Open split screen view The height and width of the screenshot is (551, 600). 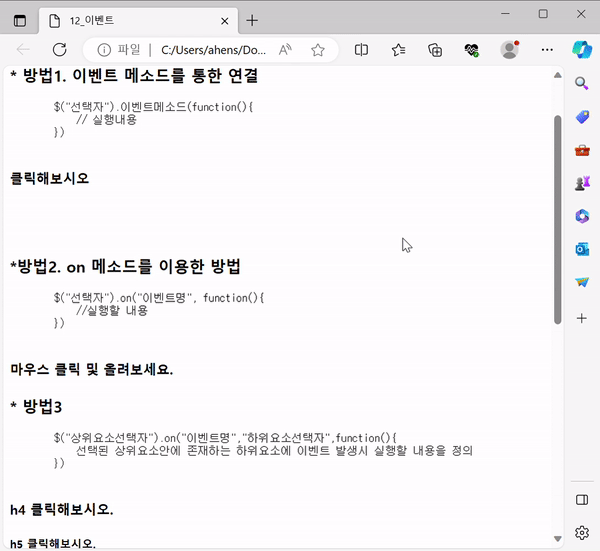361,50
